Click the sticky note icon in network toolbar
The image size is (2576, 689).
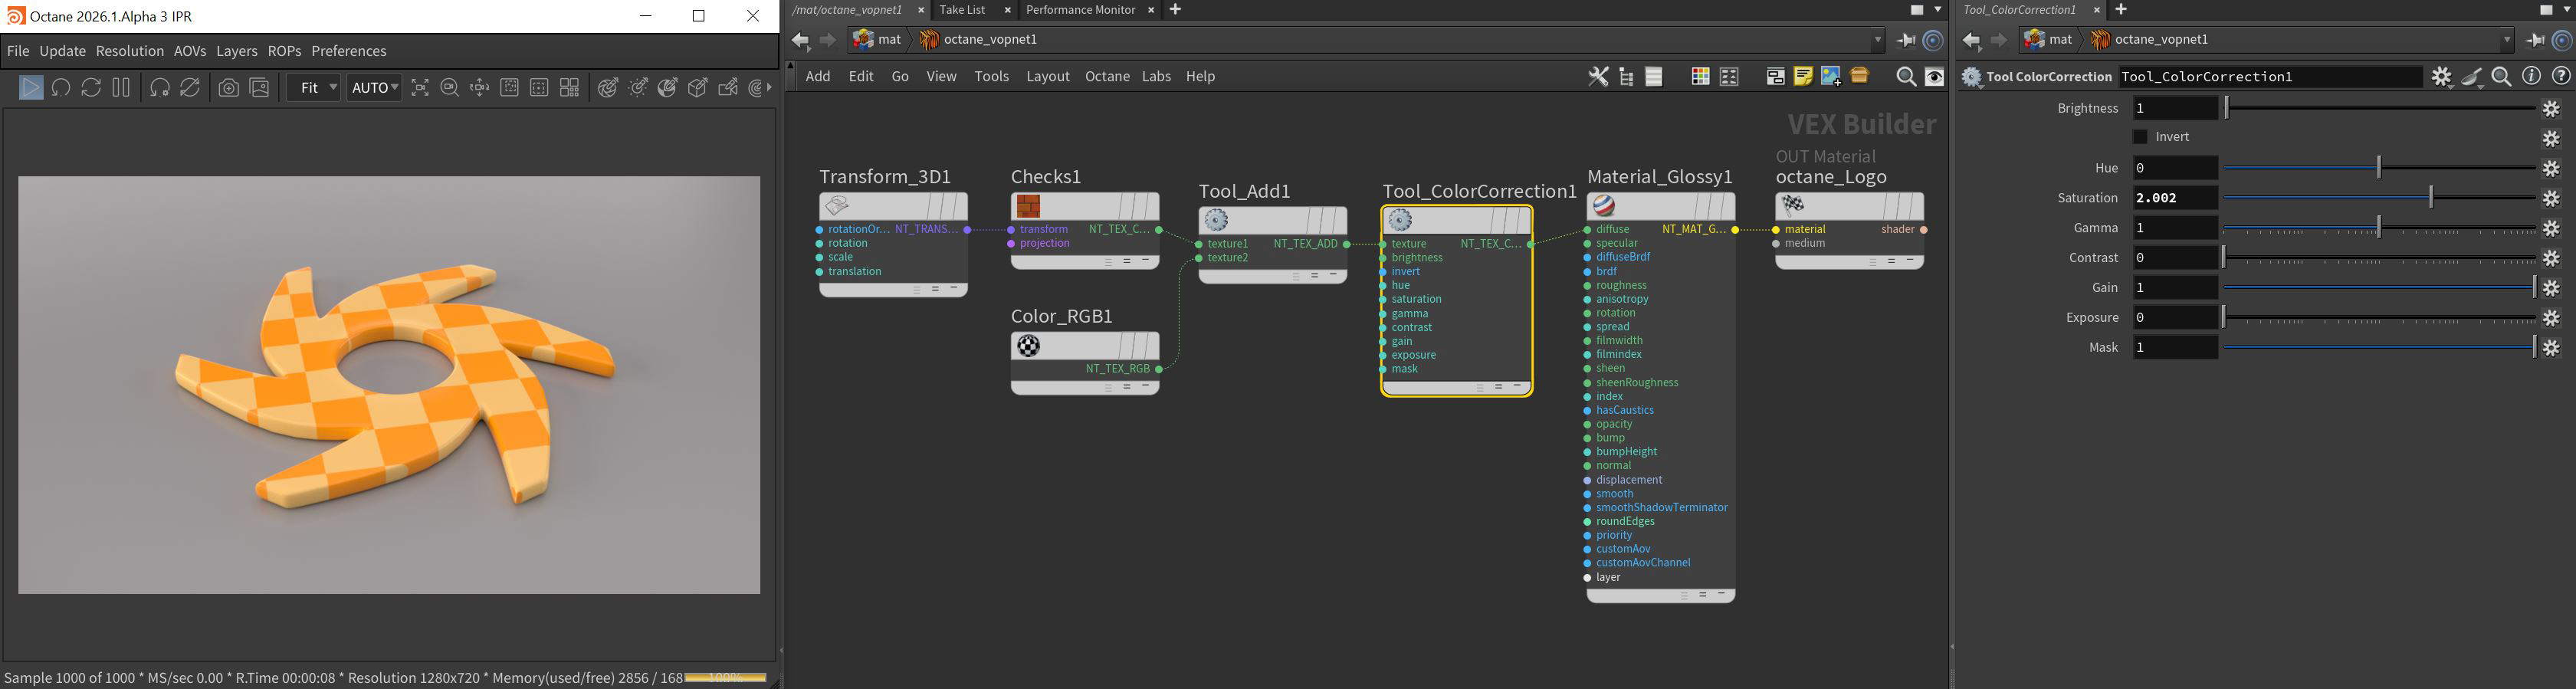1803,77
